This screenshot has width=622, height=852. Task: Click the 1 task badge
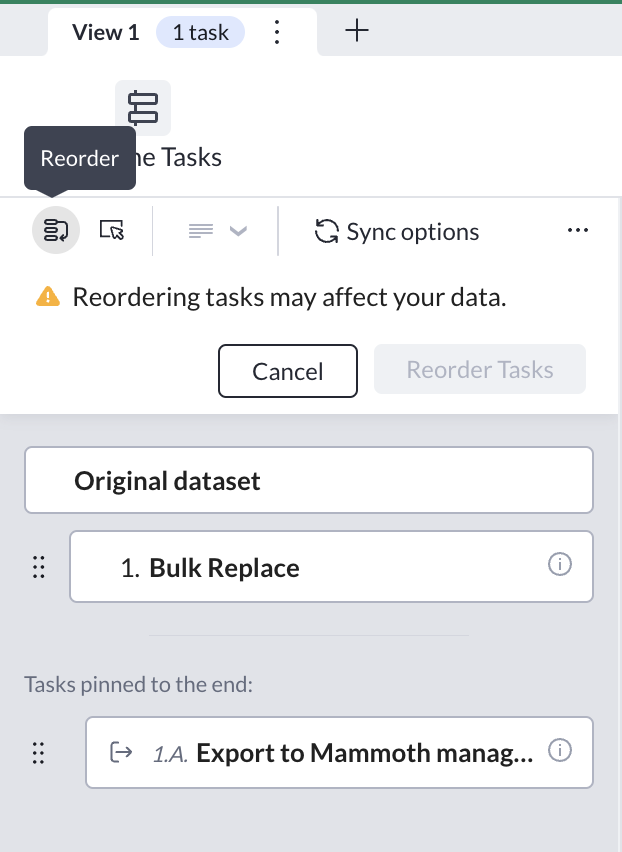pyautogui.click(x=201, y=33)
